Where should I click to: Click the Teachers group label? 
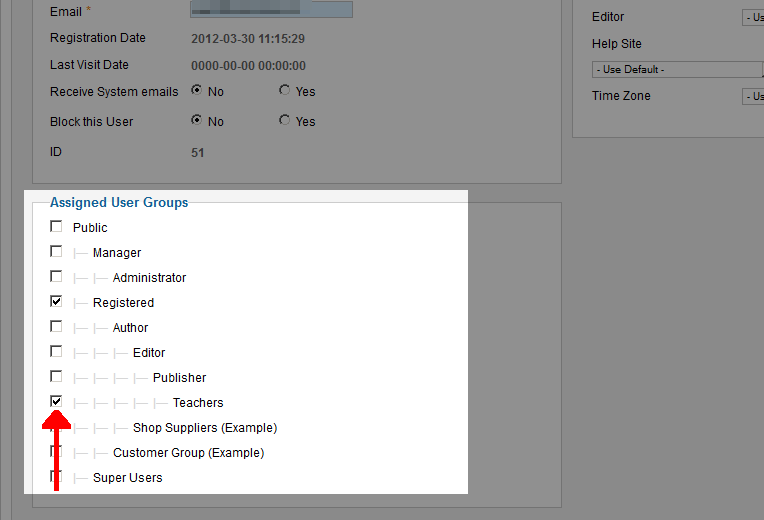pos(198,403)
